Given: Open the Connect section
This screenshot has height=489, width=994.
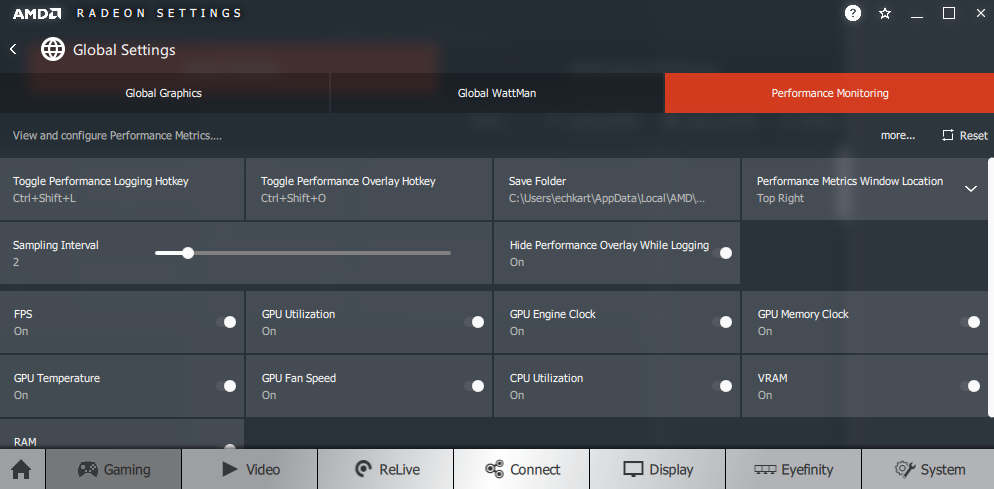Looking at the screenshot, I should click(x=522, y=469).
